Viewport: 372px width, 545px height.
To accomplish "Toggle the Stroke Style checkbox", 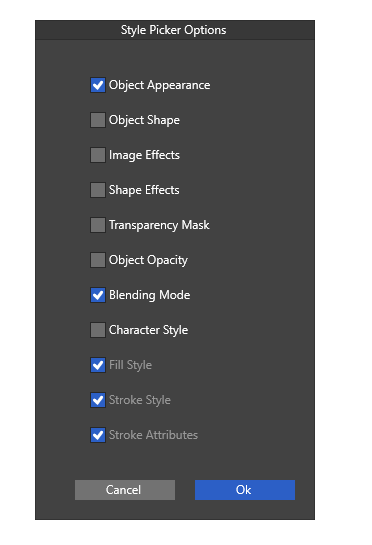I will click(98, 400).
